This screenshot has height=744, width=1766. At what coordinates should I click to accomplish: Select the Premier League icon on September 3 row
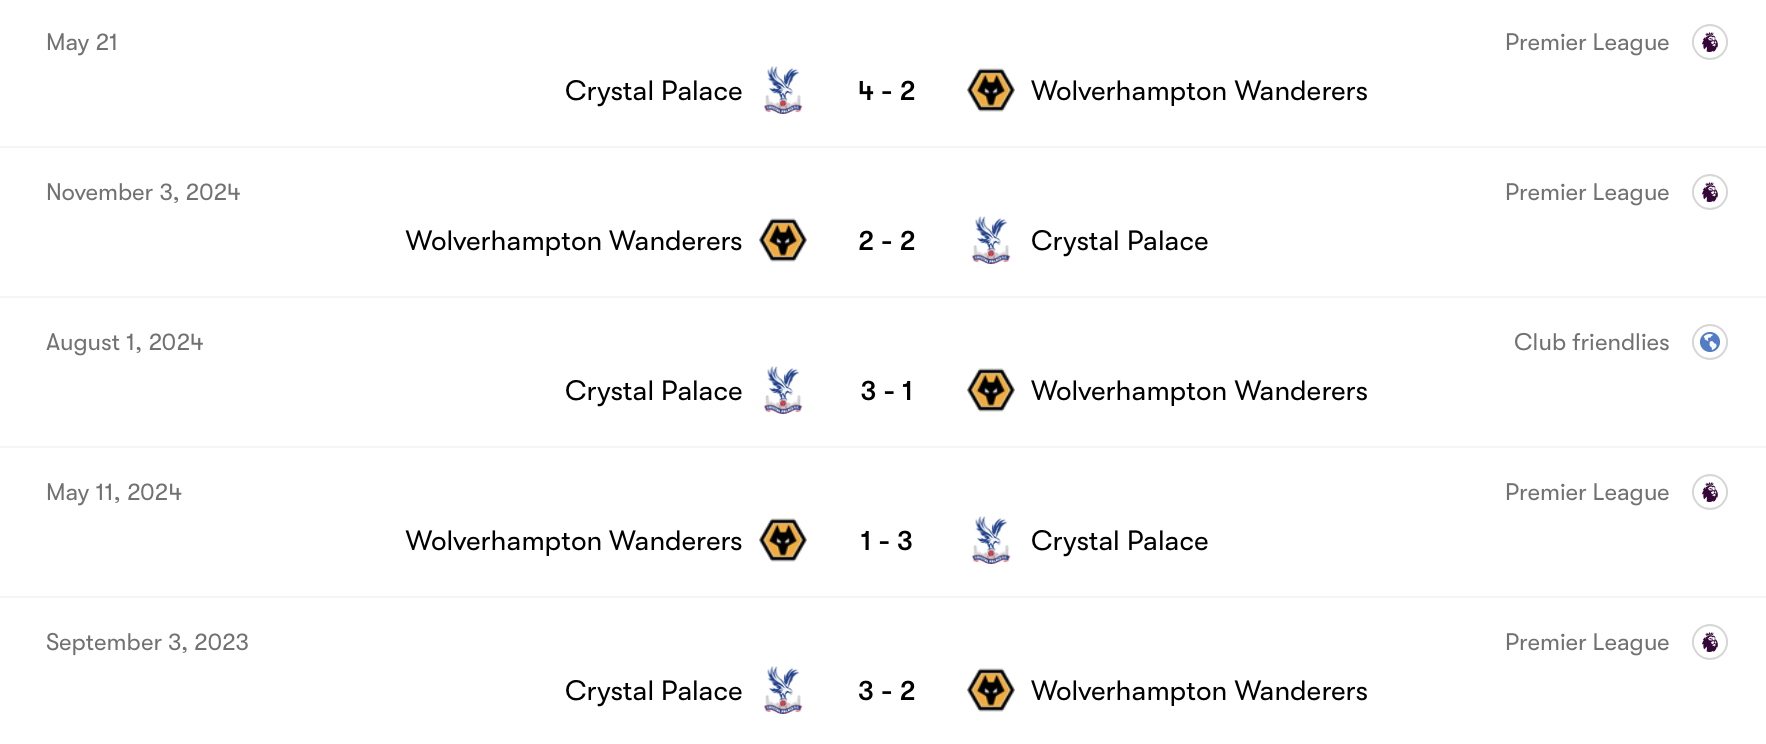(1712, 642)
